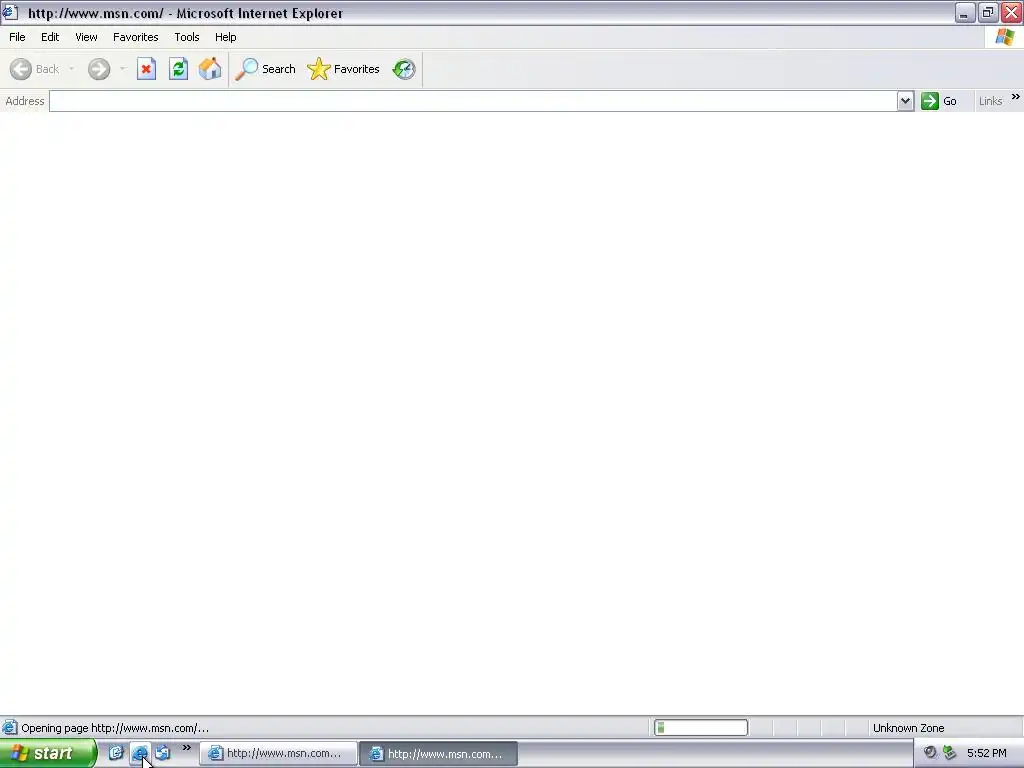Click the Unknown Zone status text
This screenshot has height=768, width=1024.
click(908, 728)
